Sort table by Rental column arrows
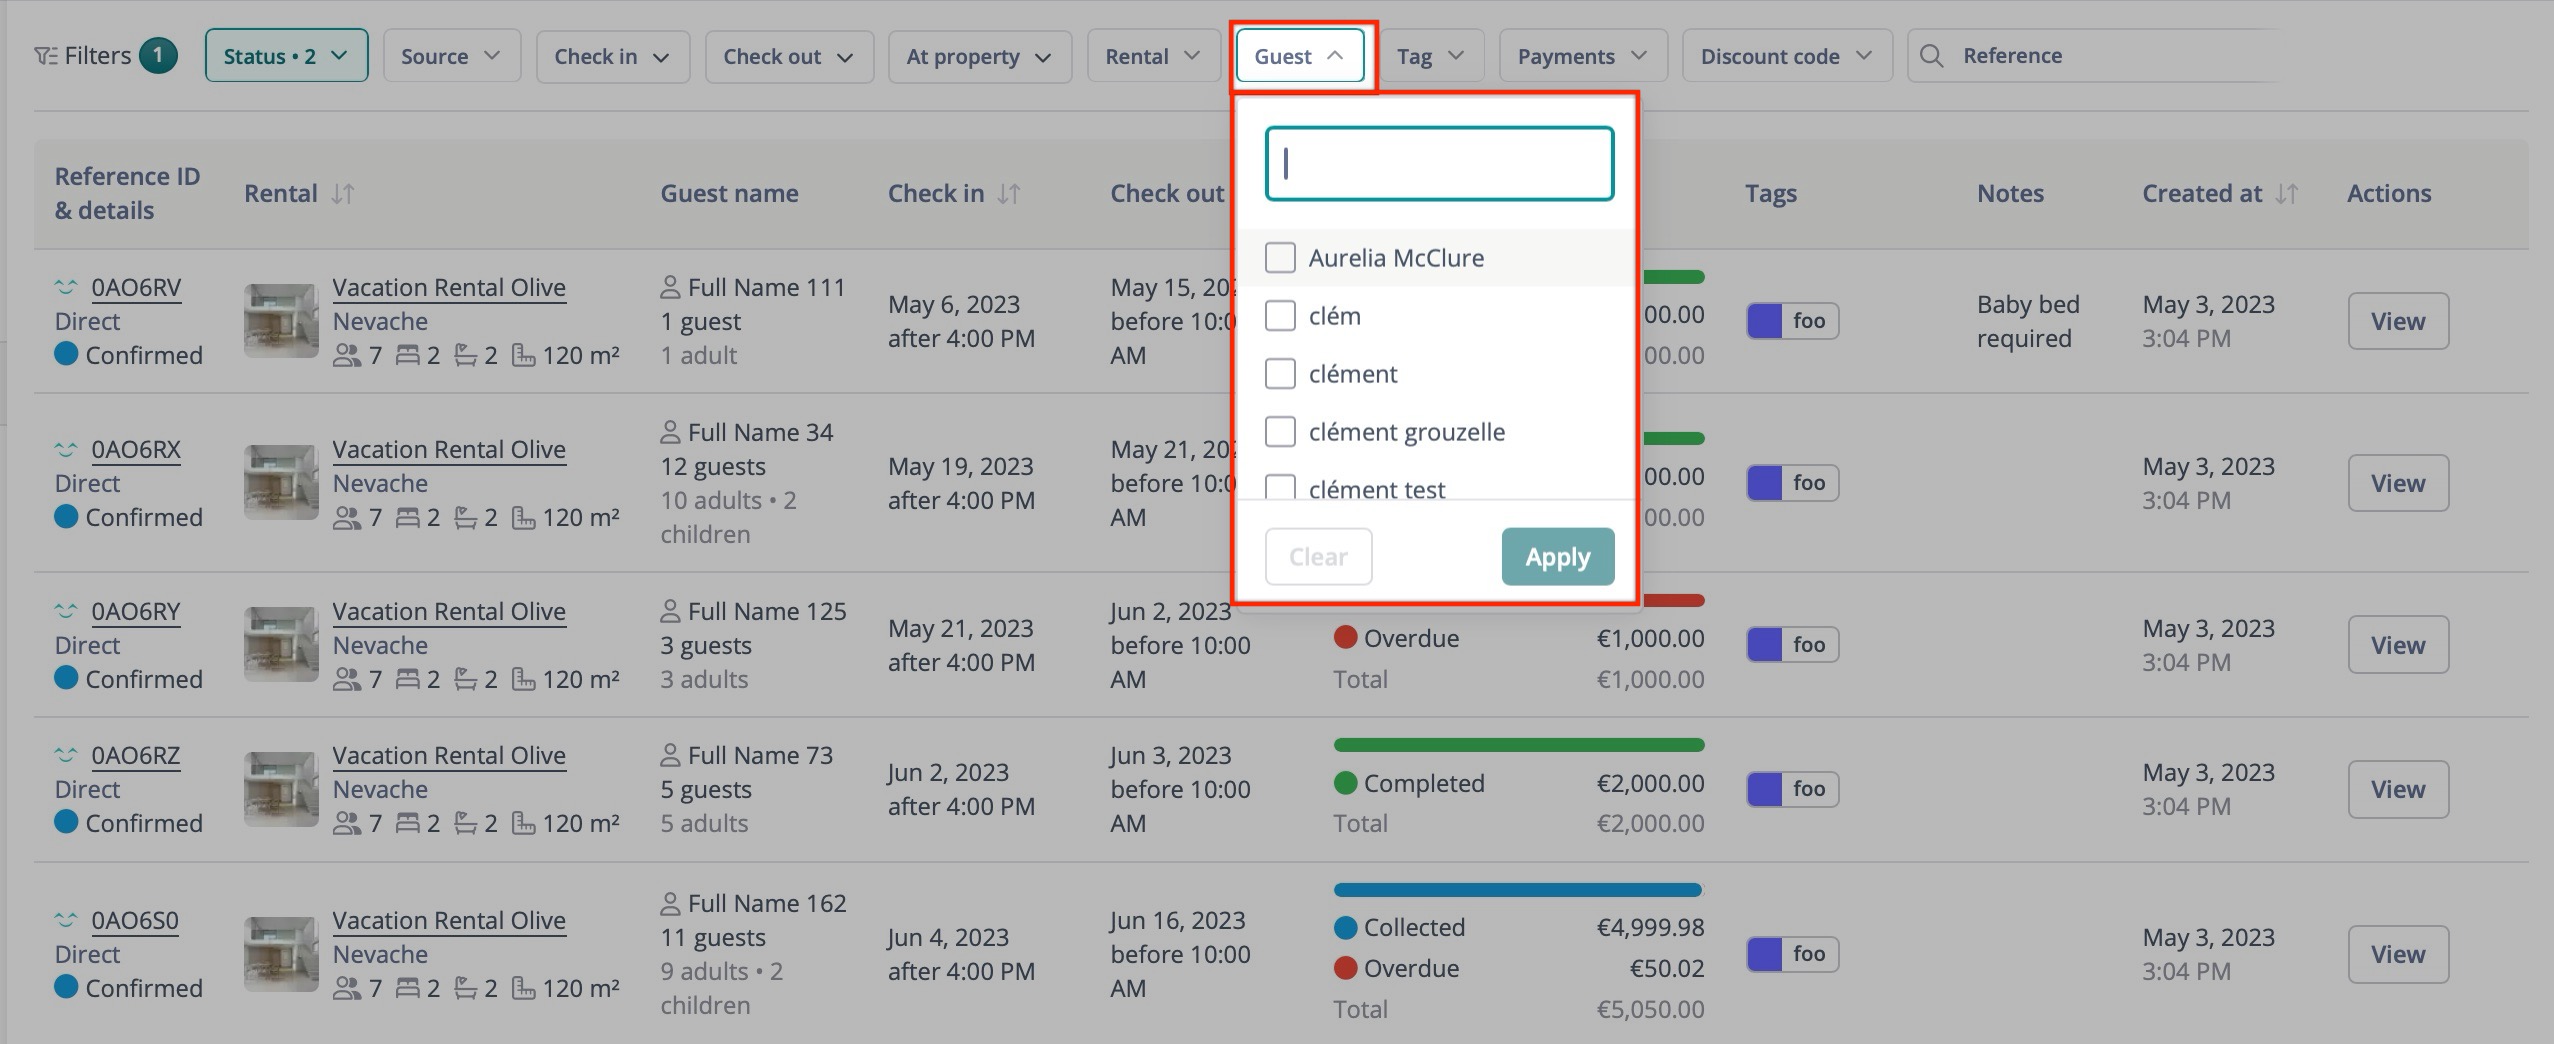Screen dimensions: 2554x1044 (x=343, y=194)
